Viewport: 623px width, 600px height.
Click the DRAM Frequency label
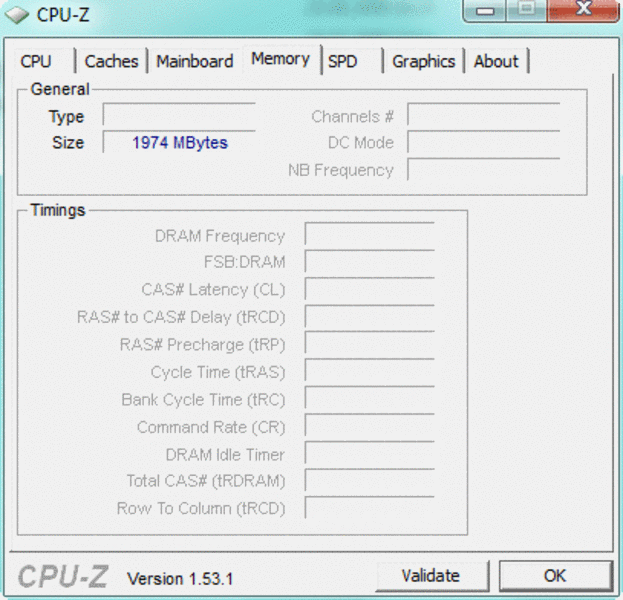pos(220,236)
